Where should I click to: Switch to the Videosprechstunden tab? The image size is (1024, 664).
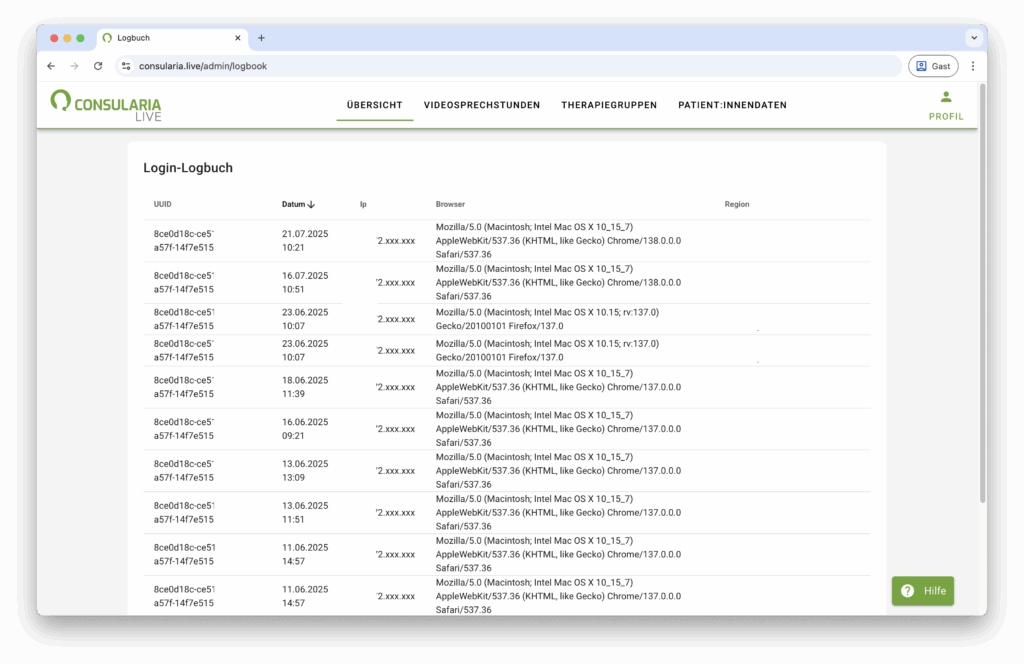tap(481, 105)
